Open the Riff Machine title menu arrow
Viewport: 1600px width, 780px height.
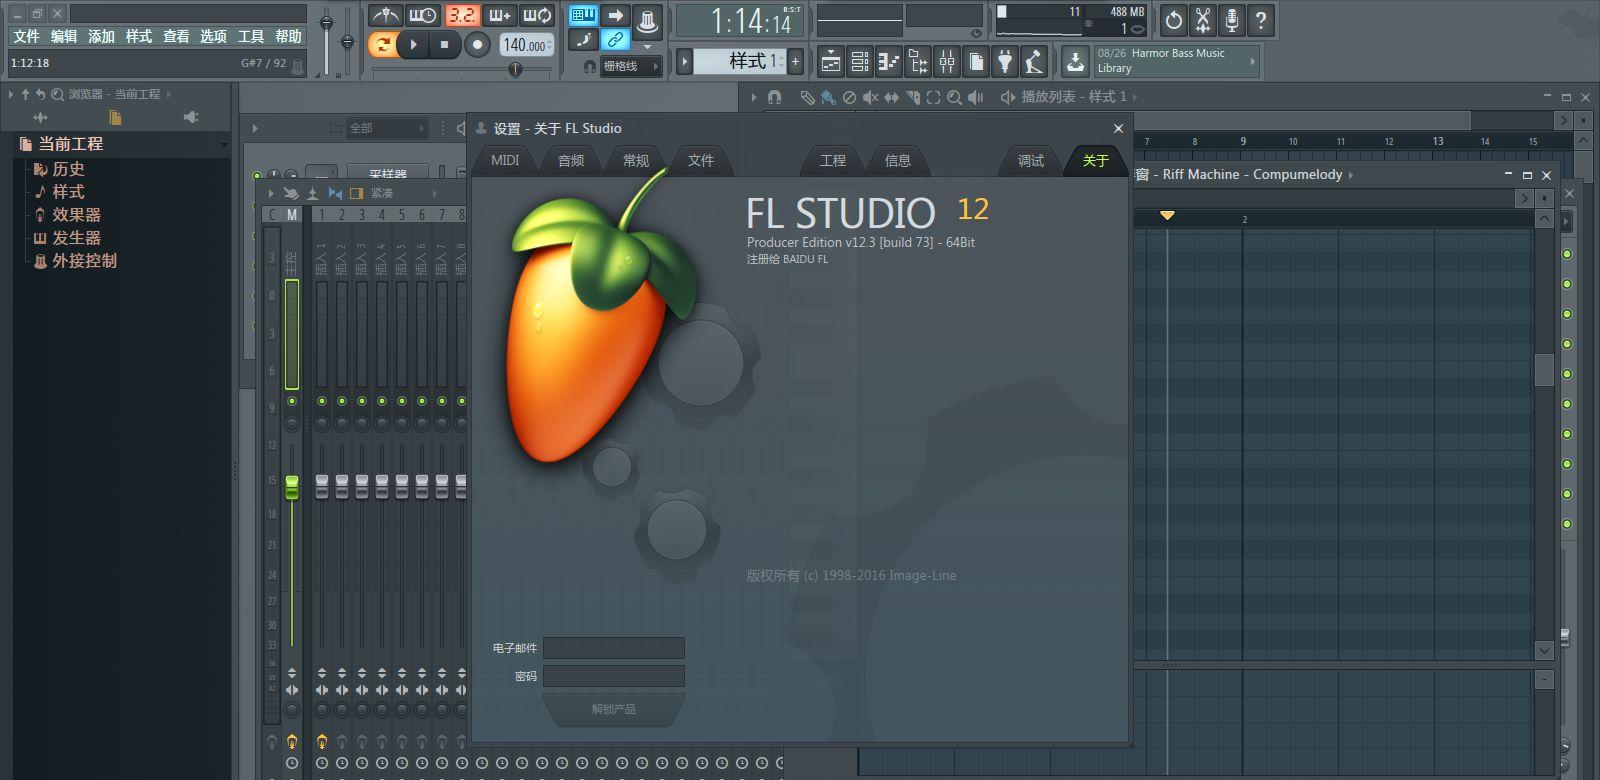(x=1351, y=175)
